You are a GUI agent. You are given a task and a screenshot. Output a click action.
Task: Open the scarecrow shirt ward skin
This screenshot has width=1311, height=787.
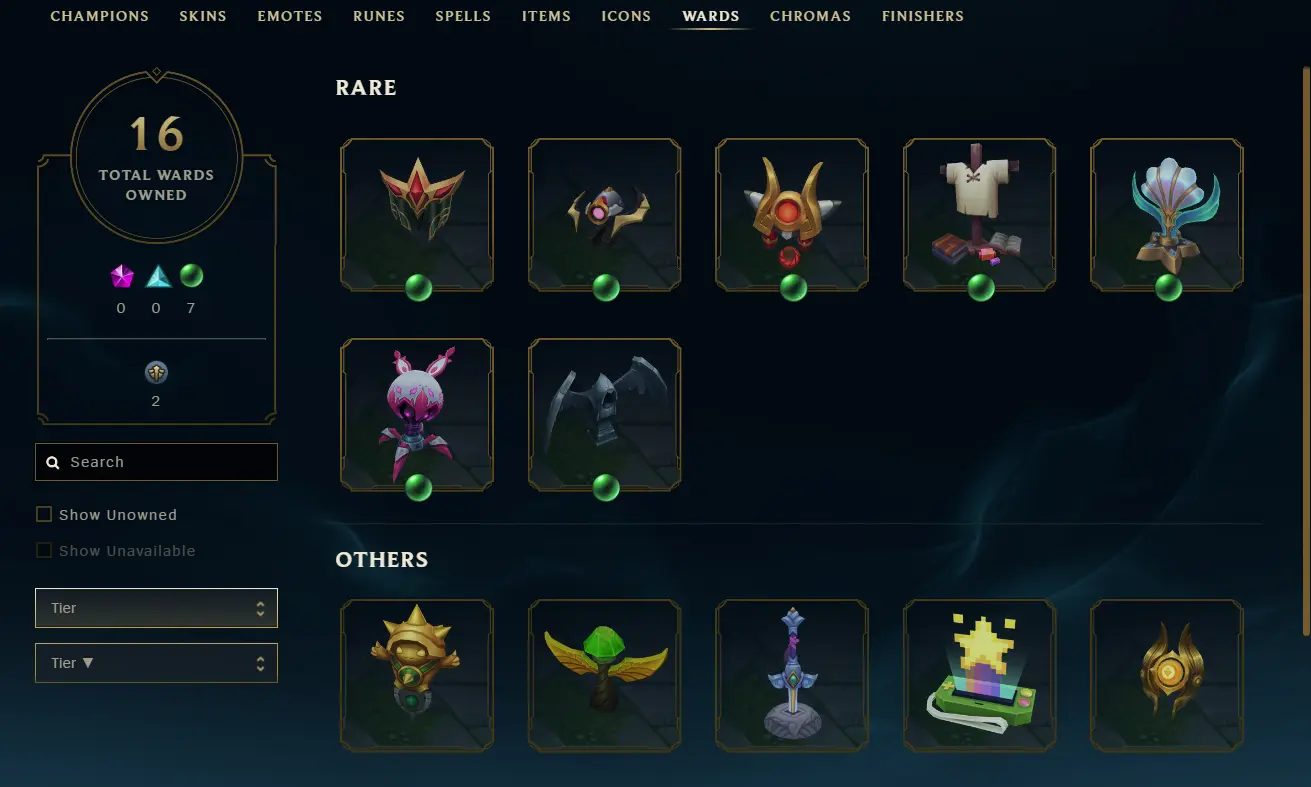click(x=980, y=215)
